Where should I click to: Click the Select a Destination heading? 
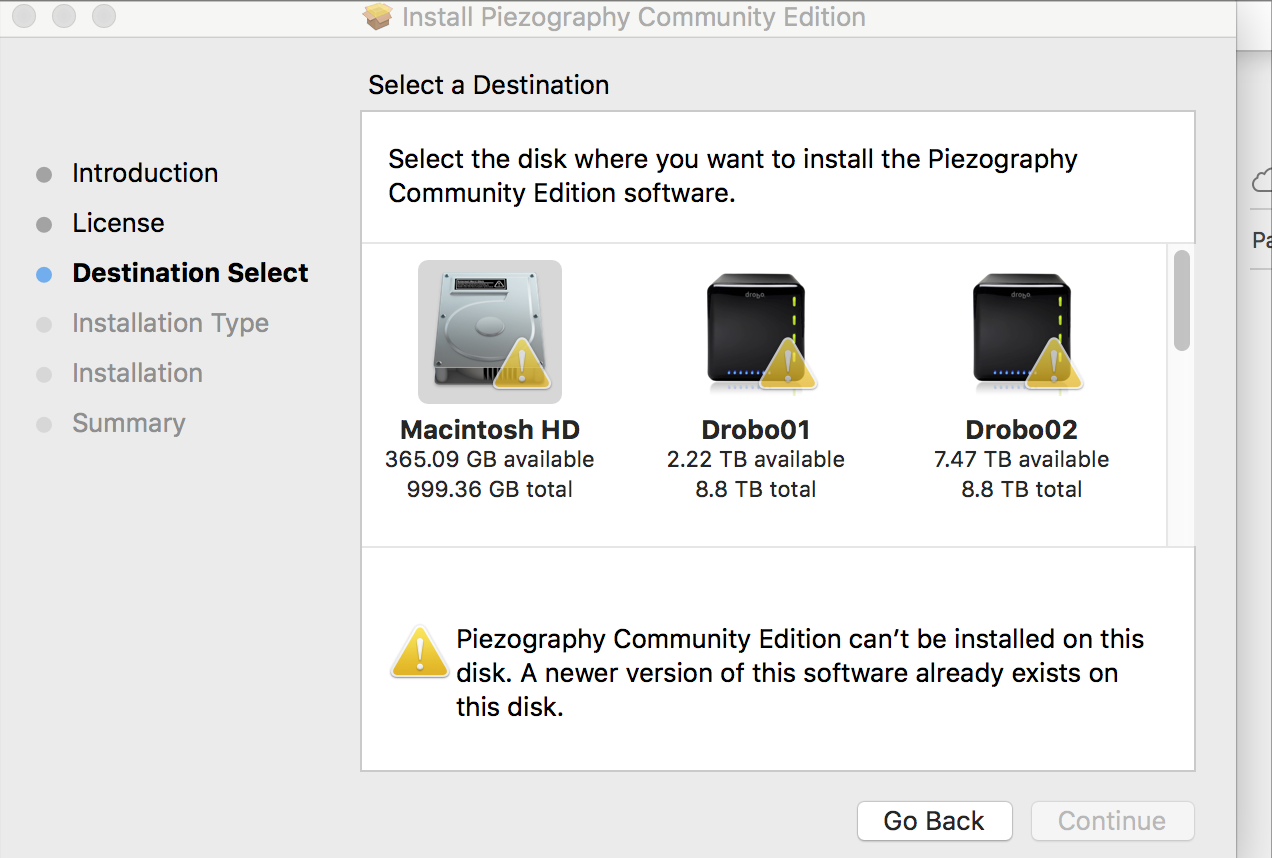(489, 85)
